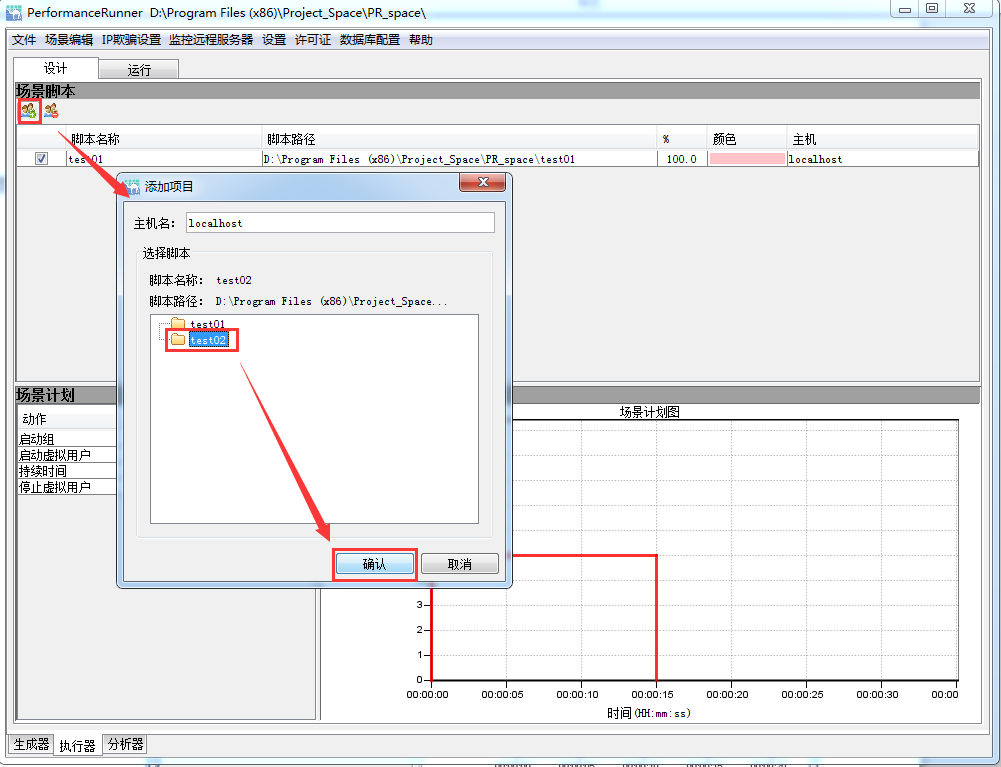
Task: Click the localhost host cell in the table
Action: click(883, 159)
